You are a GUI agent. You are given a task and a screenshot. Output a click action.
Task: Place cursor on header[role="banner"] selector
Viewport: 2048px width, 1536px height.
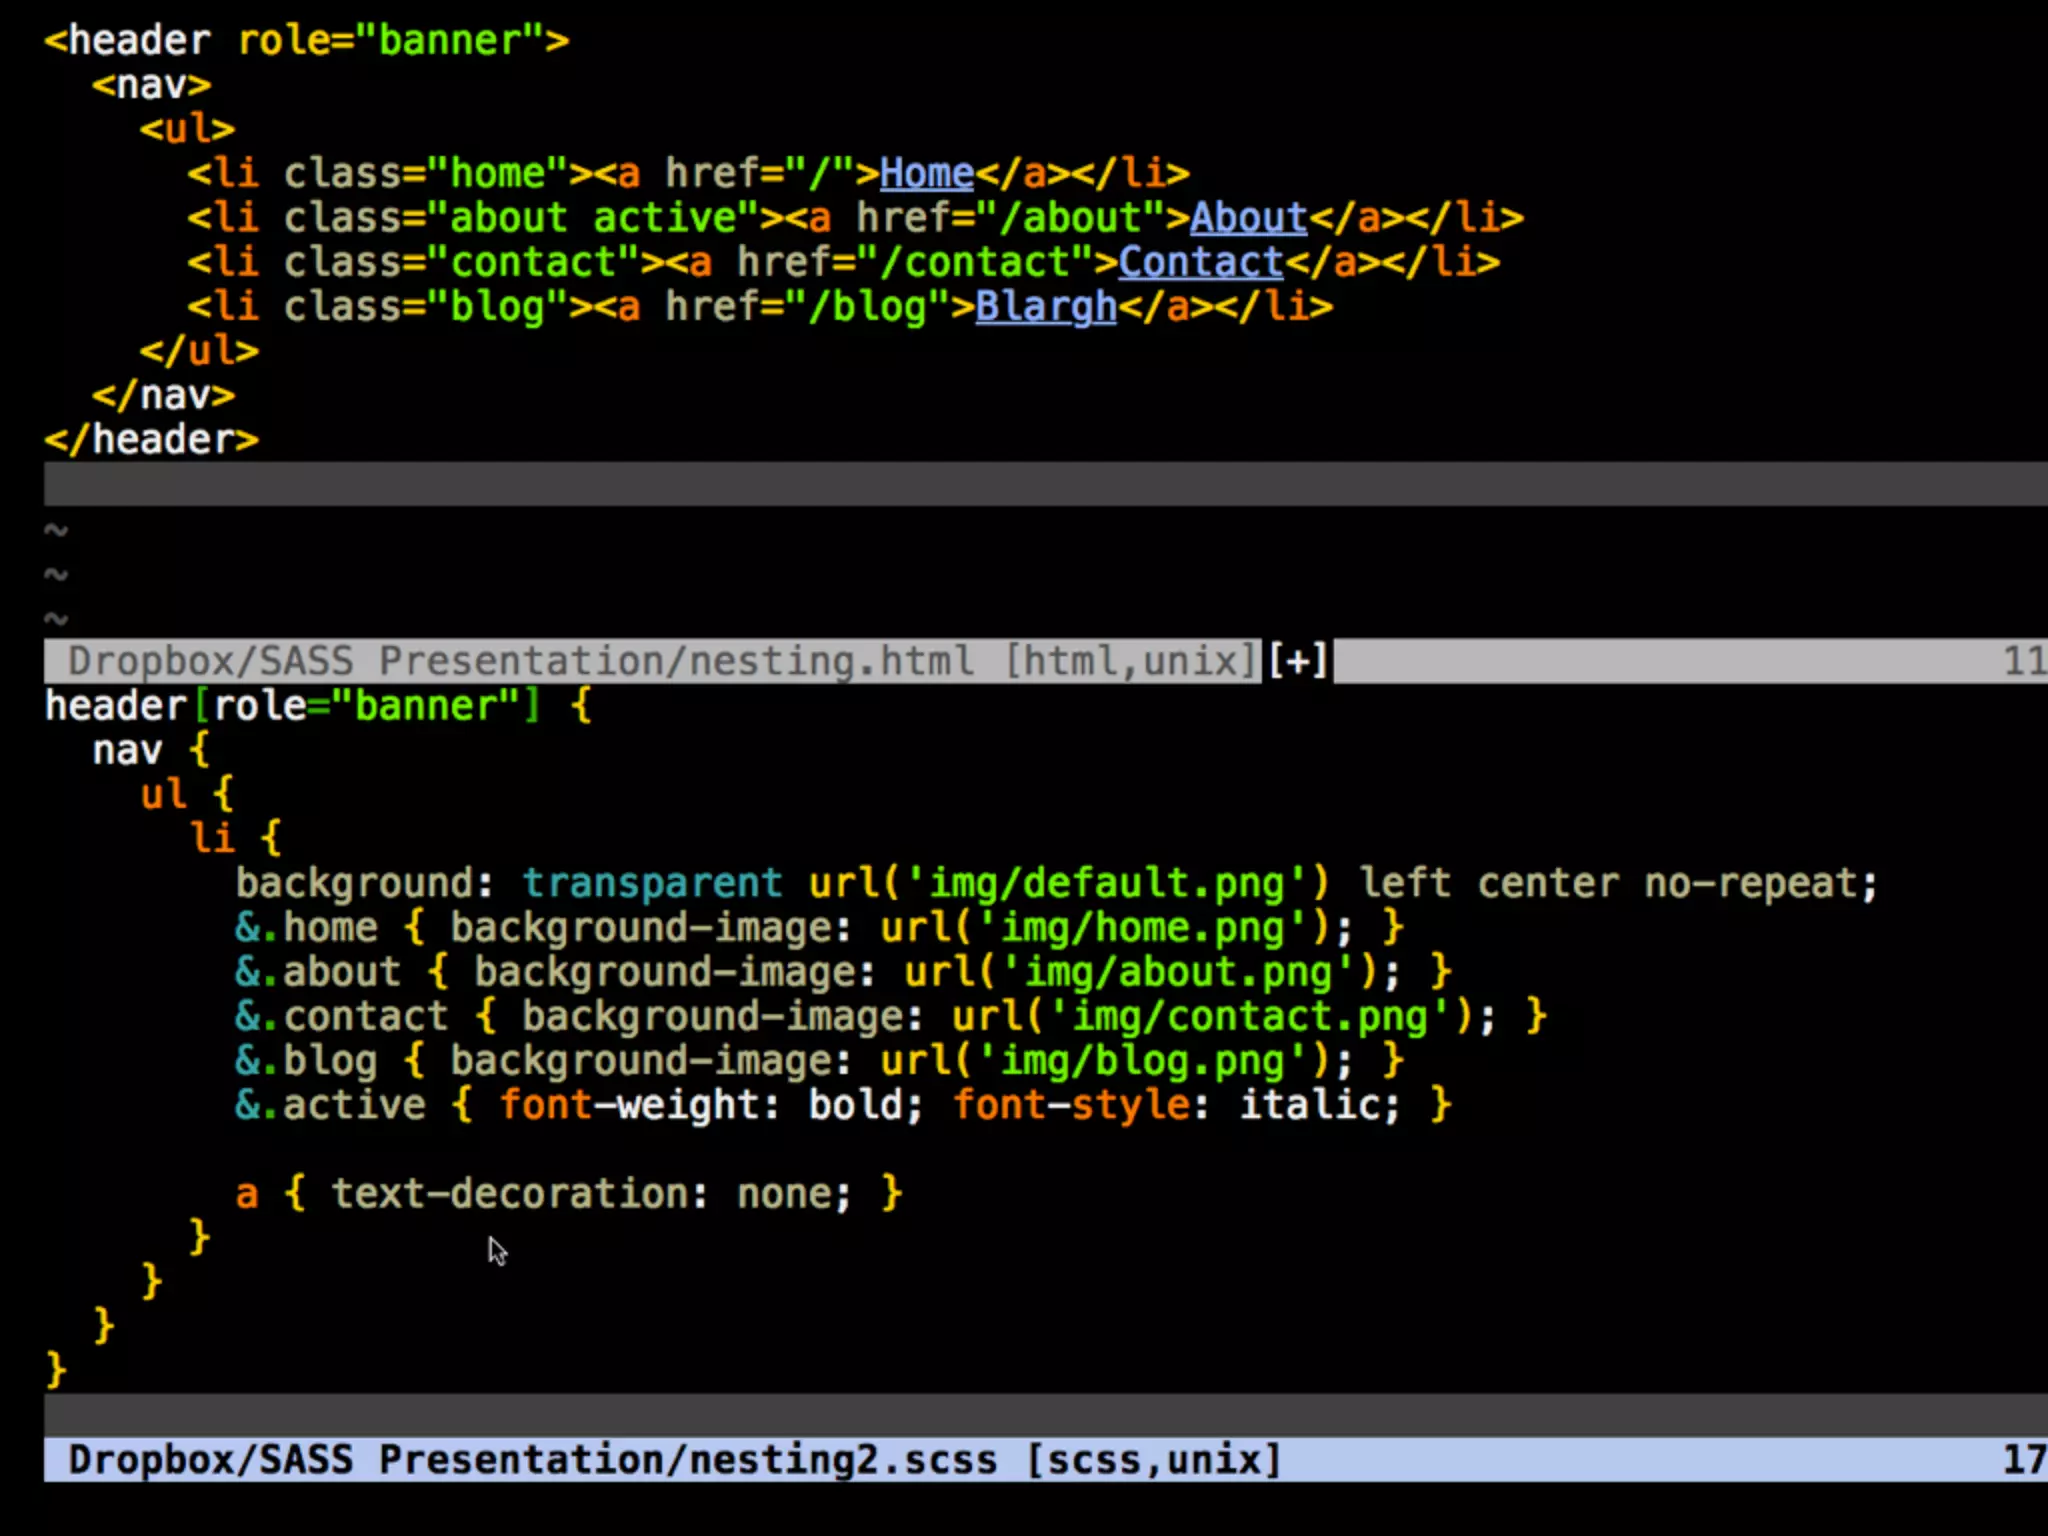[x=290, y=706]
